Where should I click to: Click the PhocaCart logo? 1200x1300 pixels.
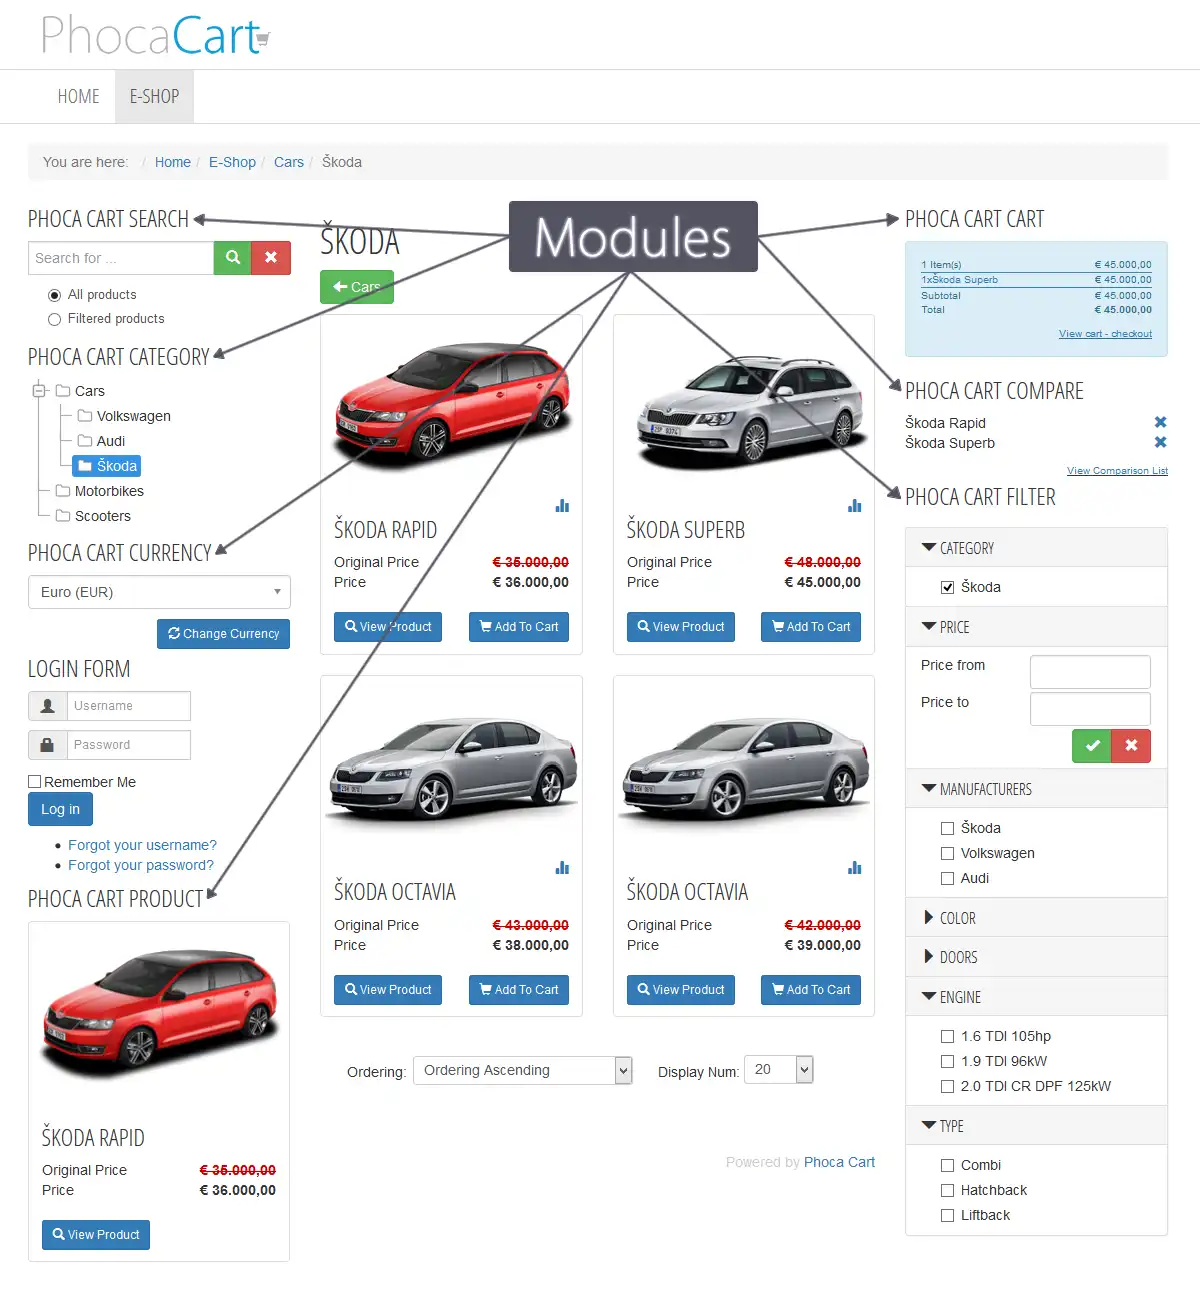[x=155, y=36]
